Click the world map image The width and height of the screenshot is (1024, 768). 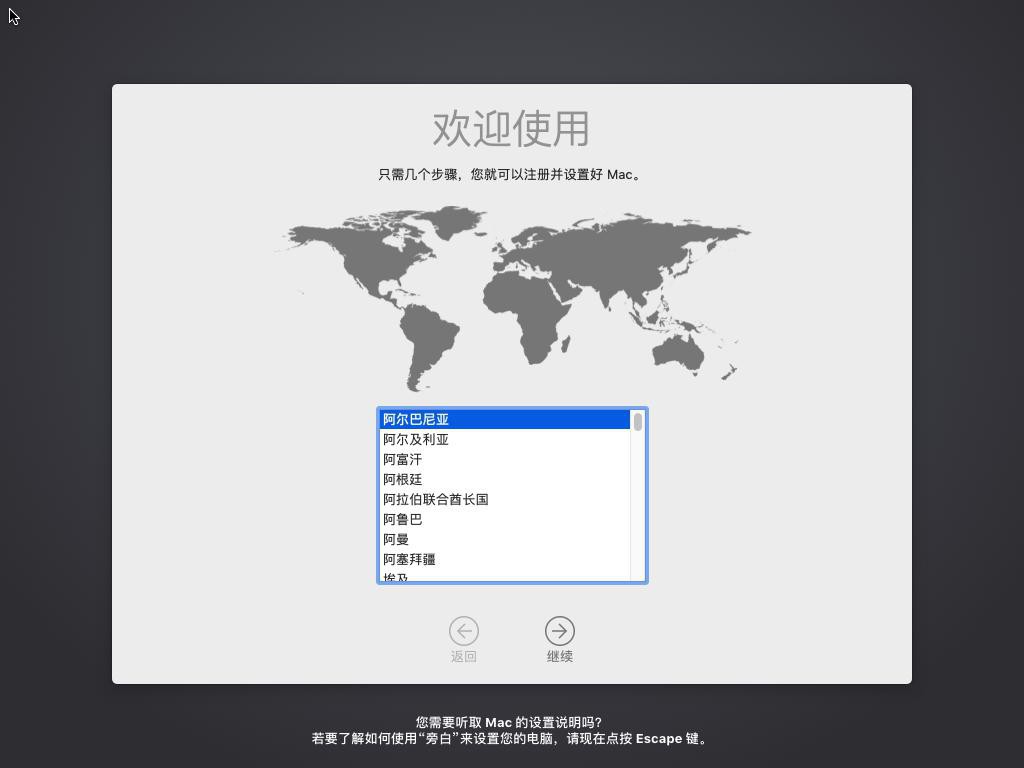[x=512, y=298]
